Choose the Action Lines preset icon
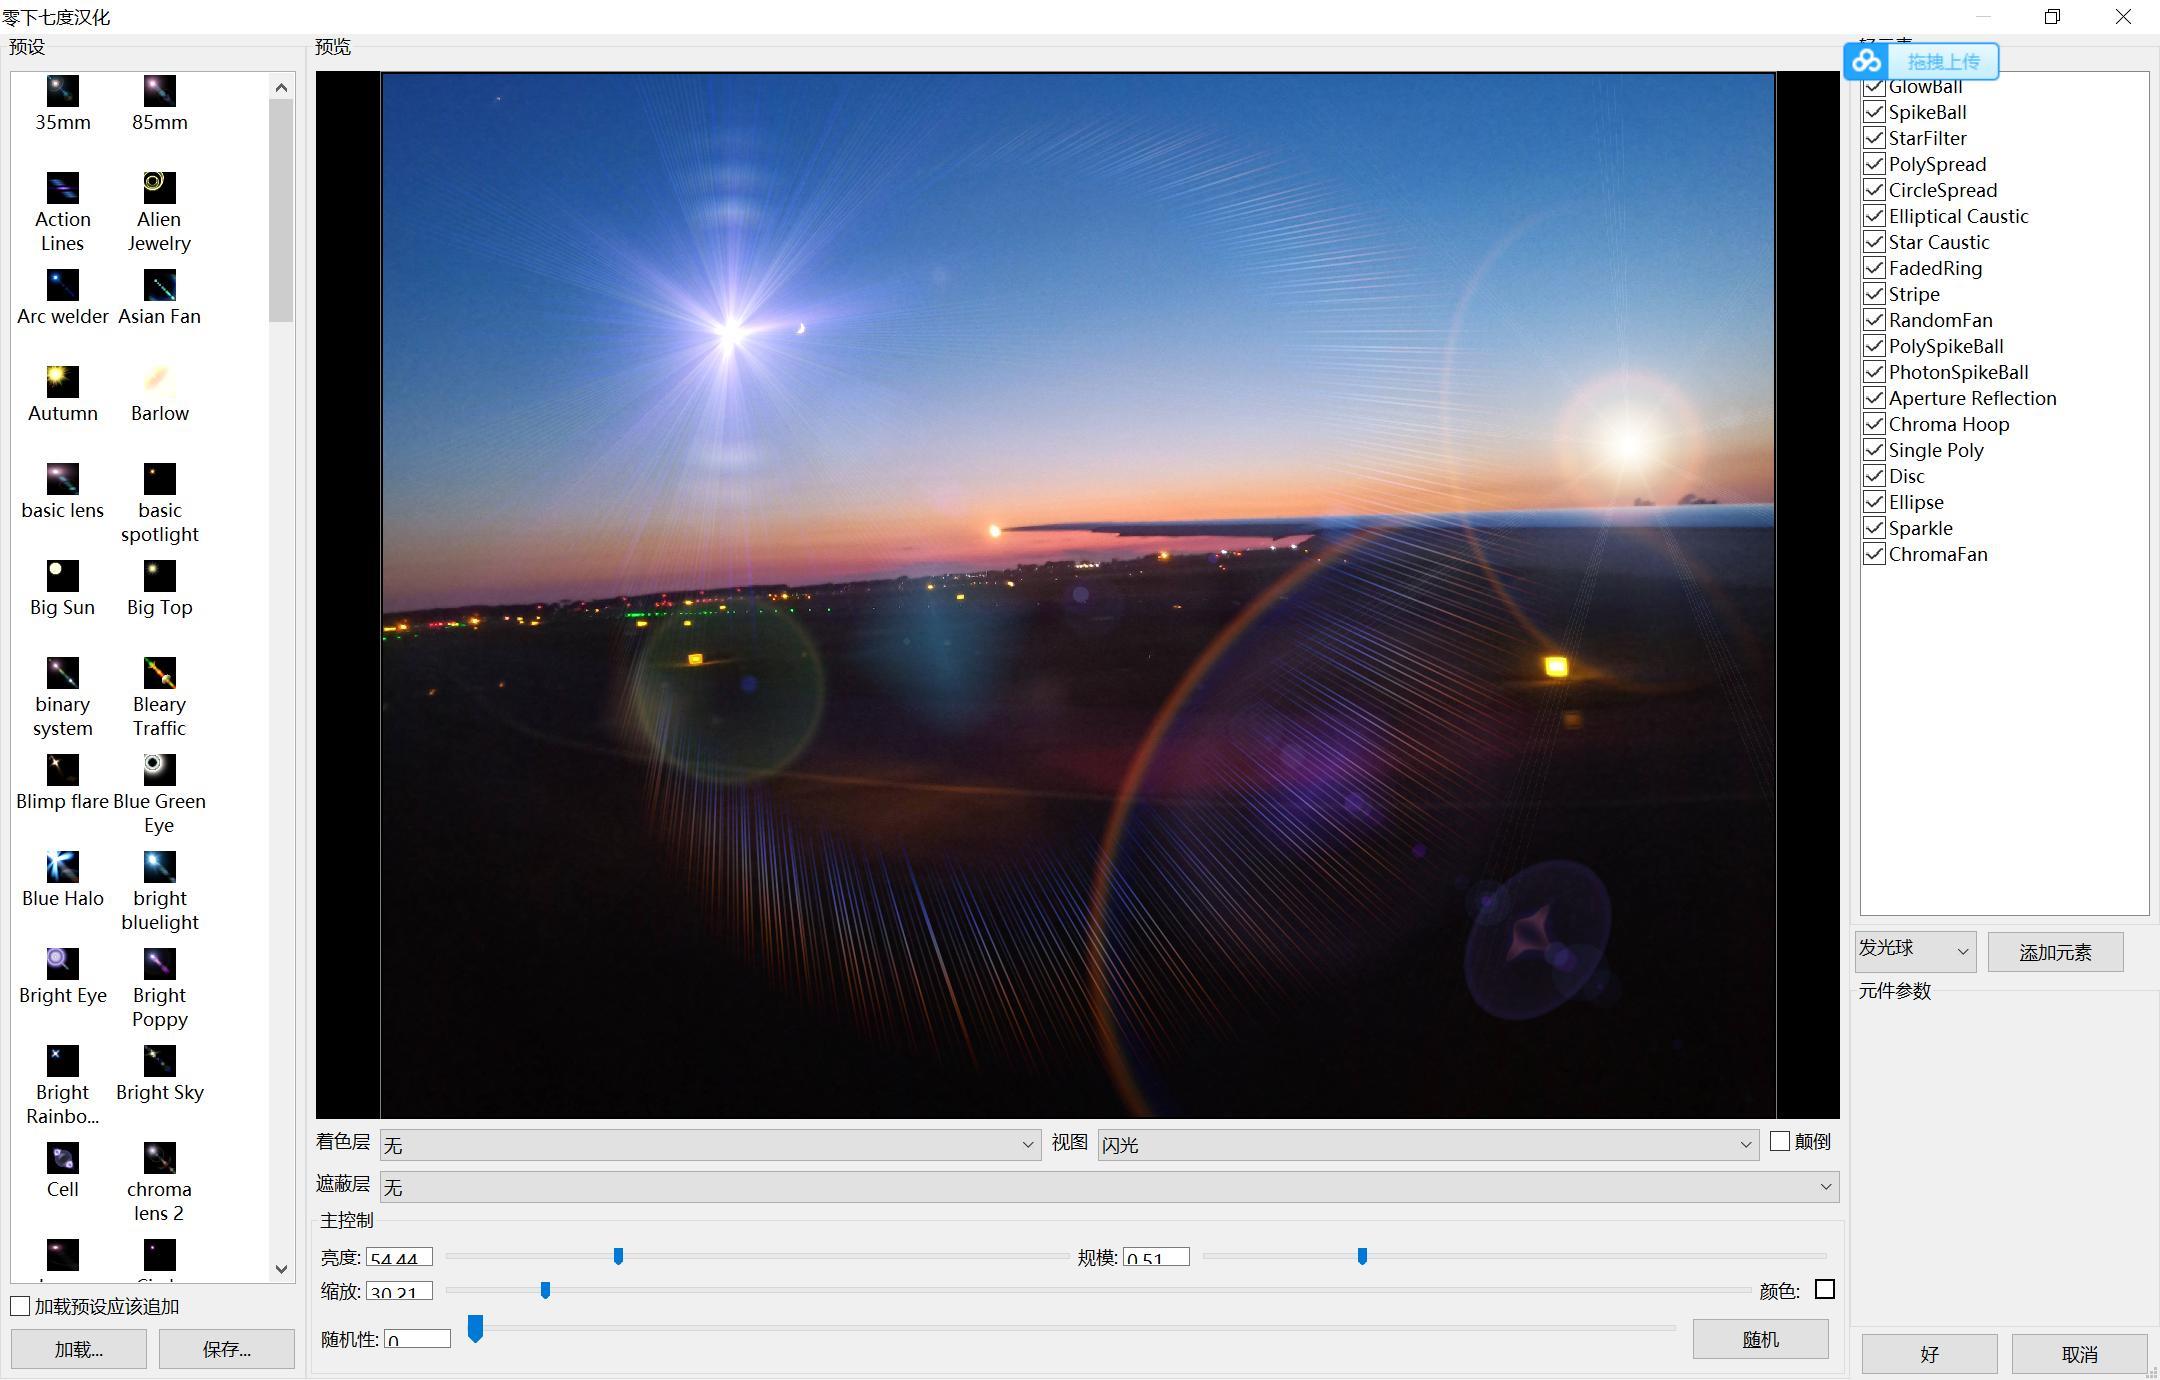This screenshot has height=1380, width=2160. point(62,188)
